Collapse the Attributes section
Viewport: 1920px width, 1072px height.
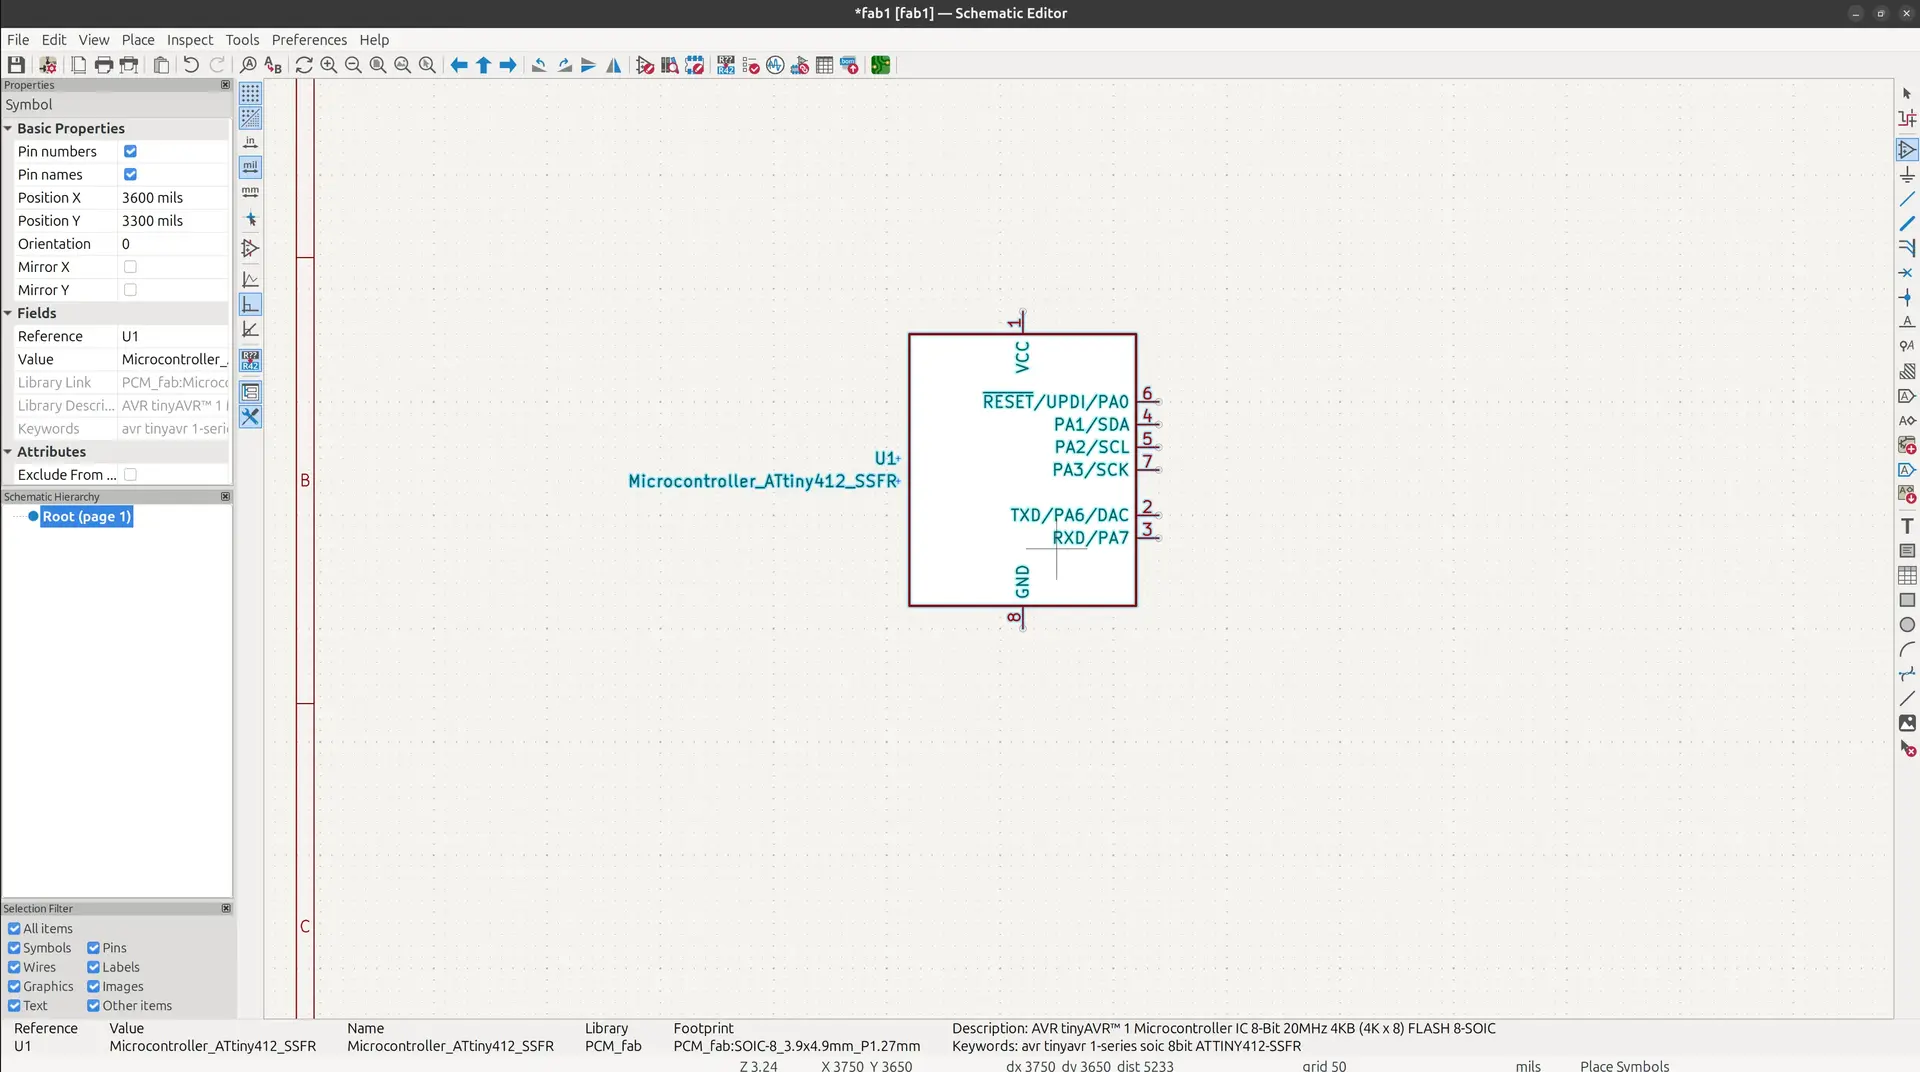point(8,452)
